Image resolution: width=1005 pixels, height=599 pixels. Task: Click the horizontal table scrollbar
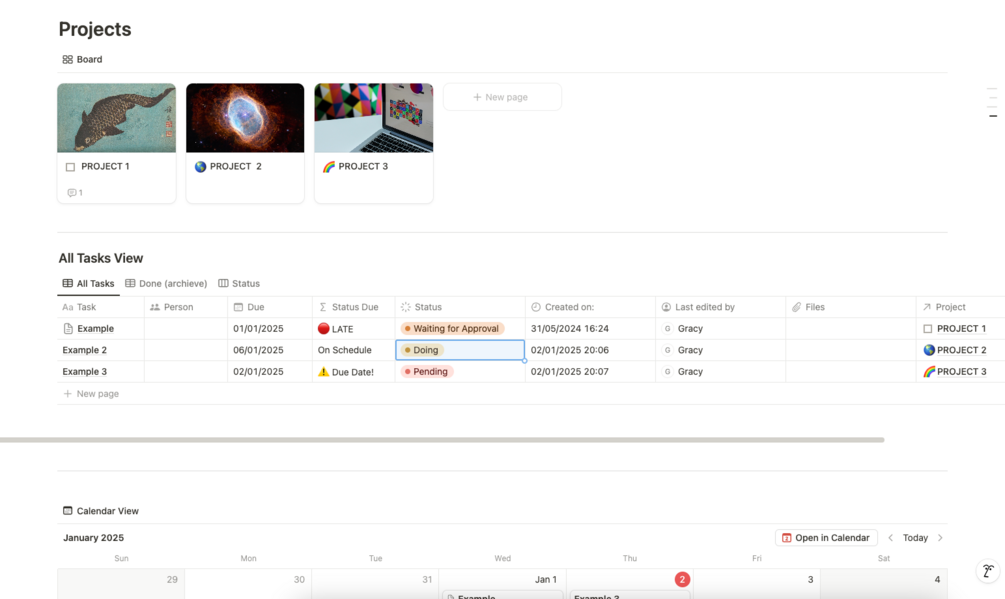[x=442, y=440]
